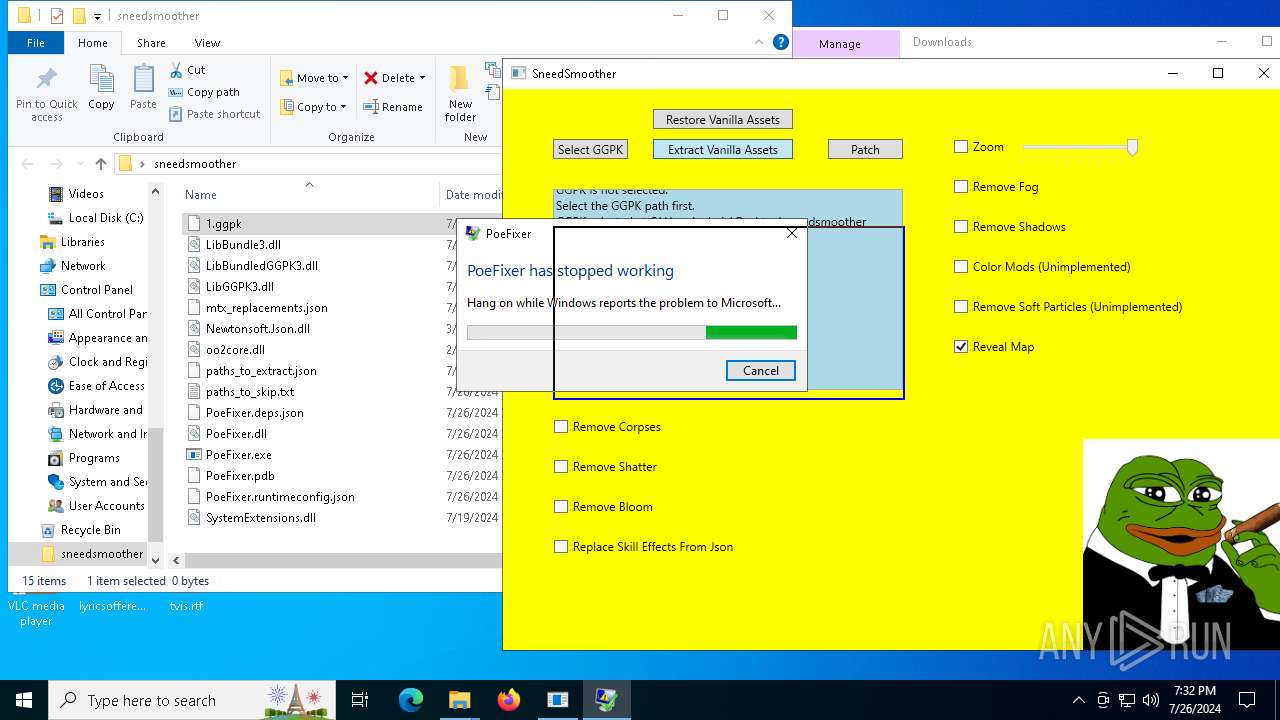Enable Remove Shadows checkbox
Viewport: 1280px width, 720px height.
(x=961, y=227)
